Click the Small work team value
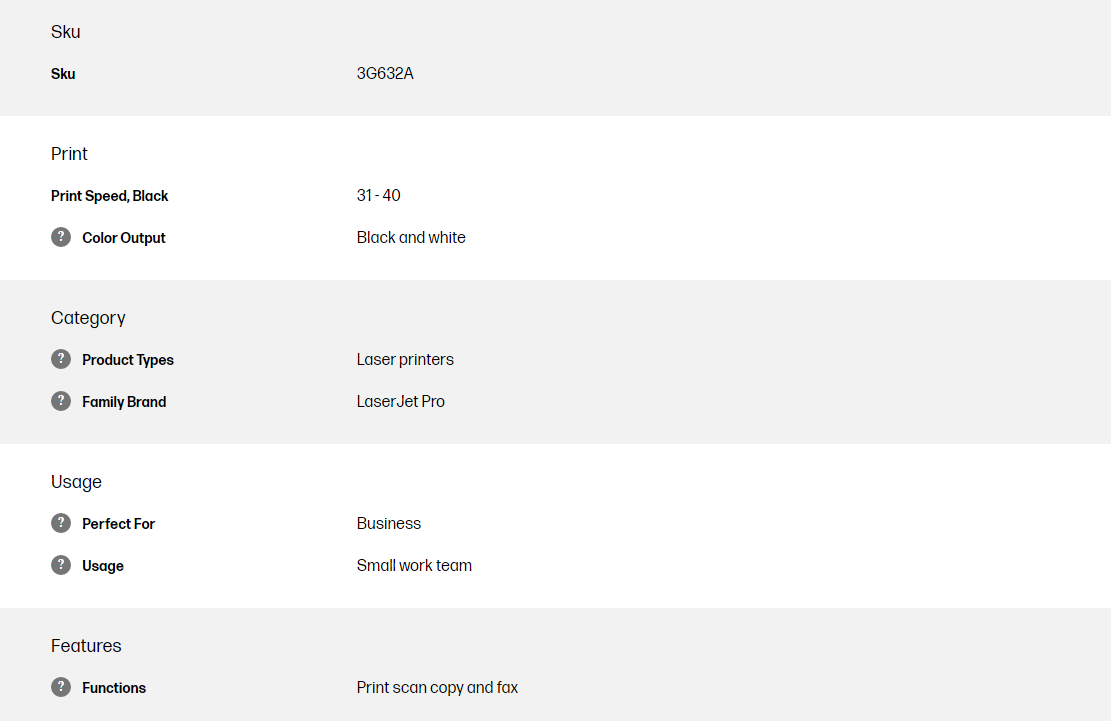1111x721 pixels. pyautogui.click(x=414, y=565)
